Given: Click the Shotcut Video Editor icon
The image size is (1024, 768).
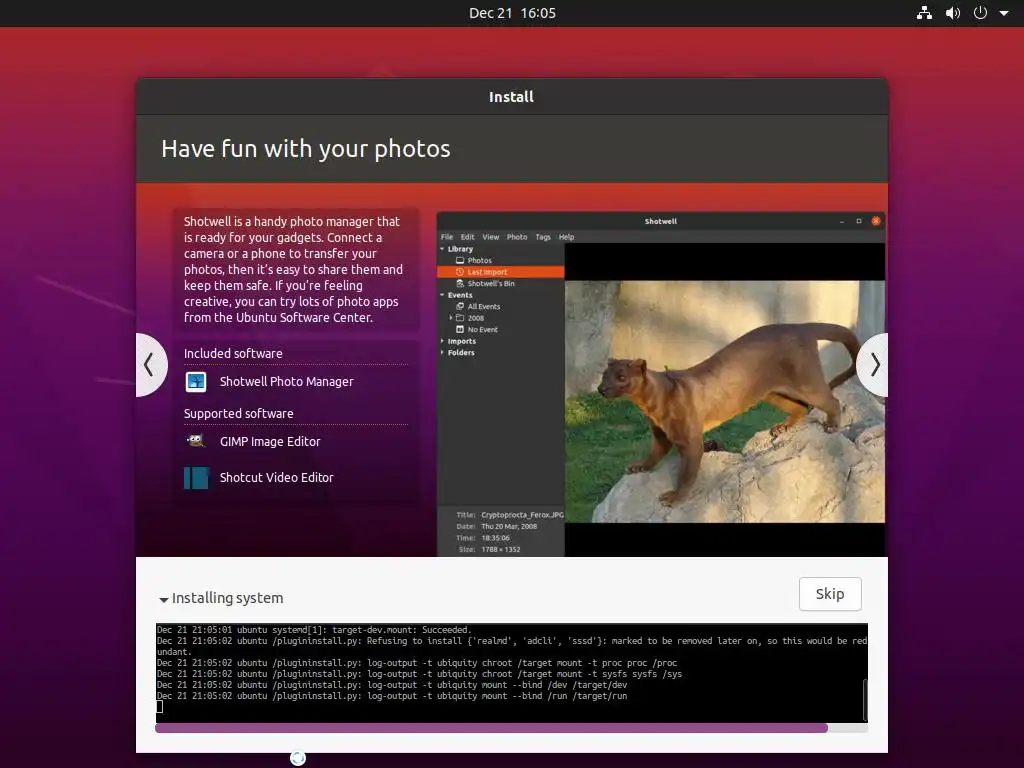Looking at the screenshot, I should pos(196,477).
